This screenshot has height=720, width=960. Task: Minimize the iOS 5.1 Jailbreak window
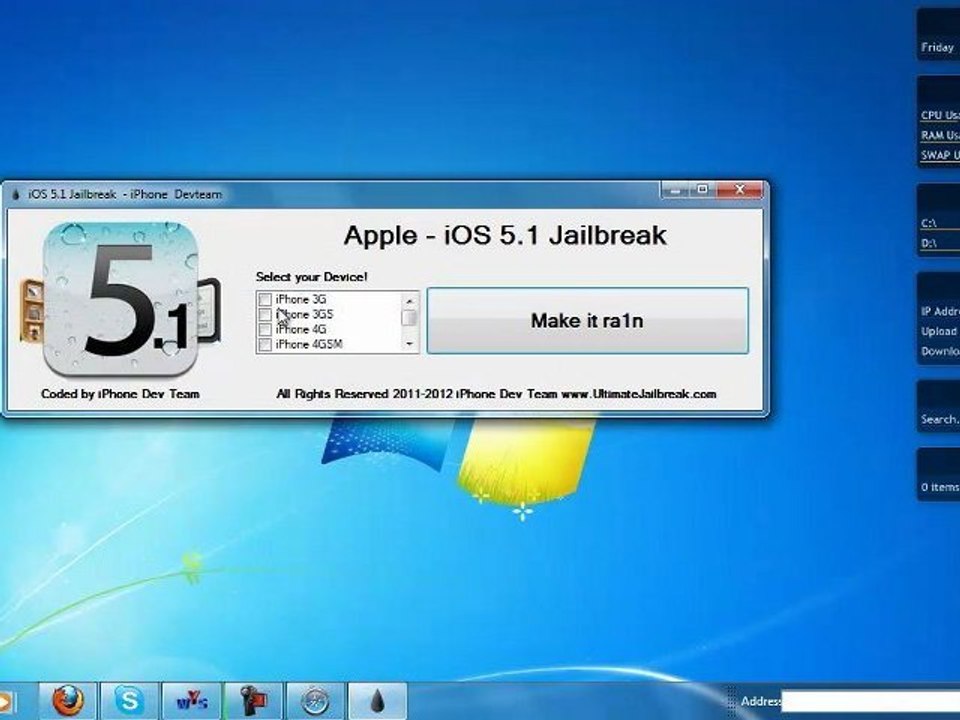click(676, 190)
